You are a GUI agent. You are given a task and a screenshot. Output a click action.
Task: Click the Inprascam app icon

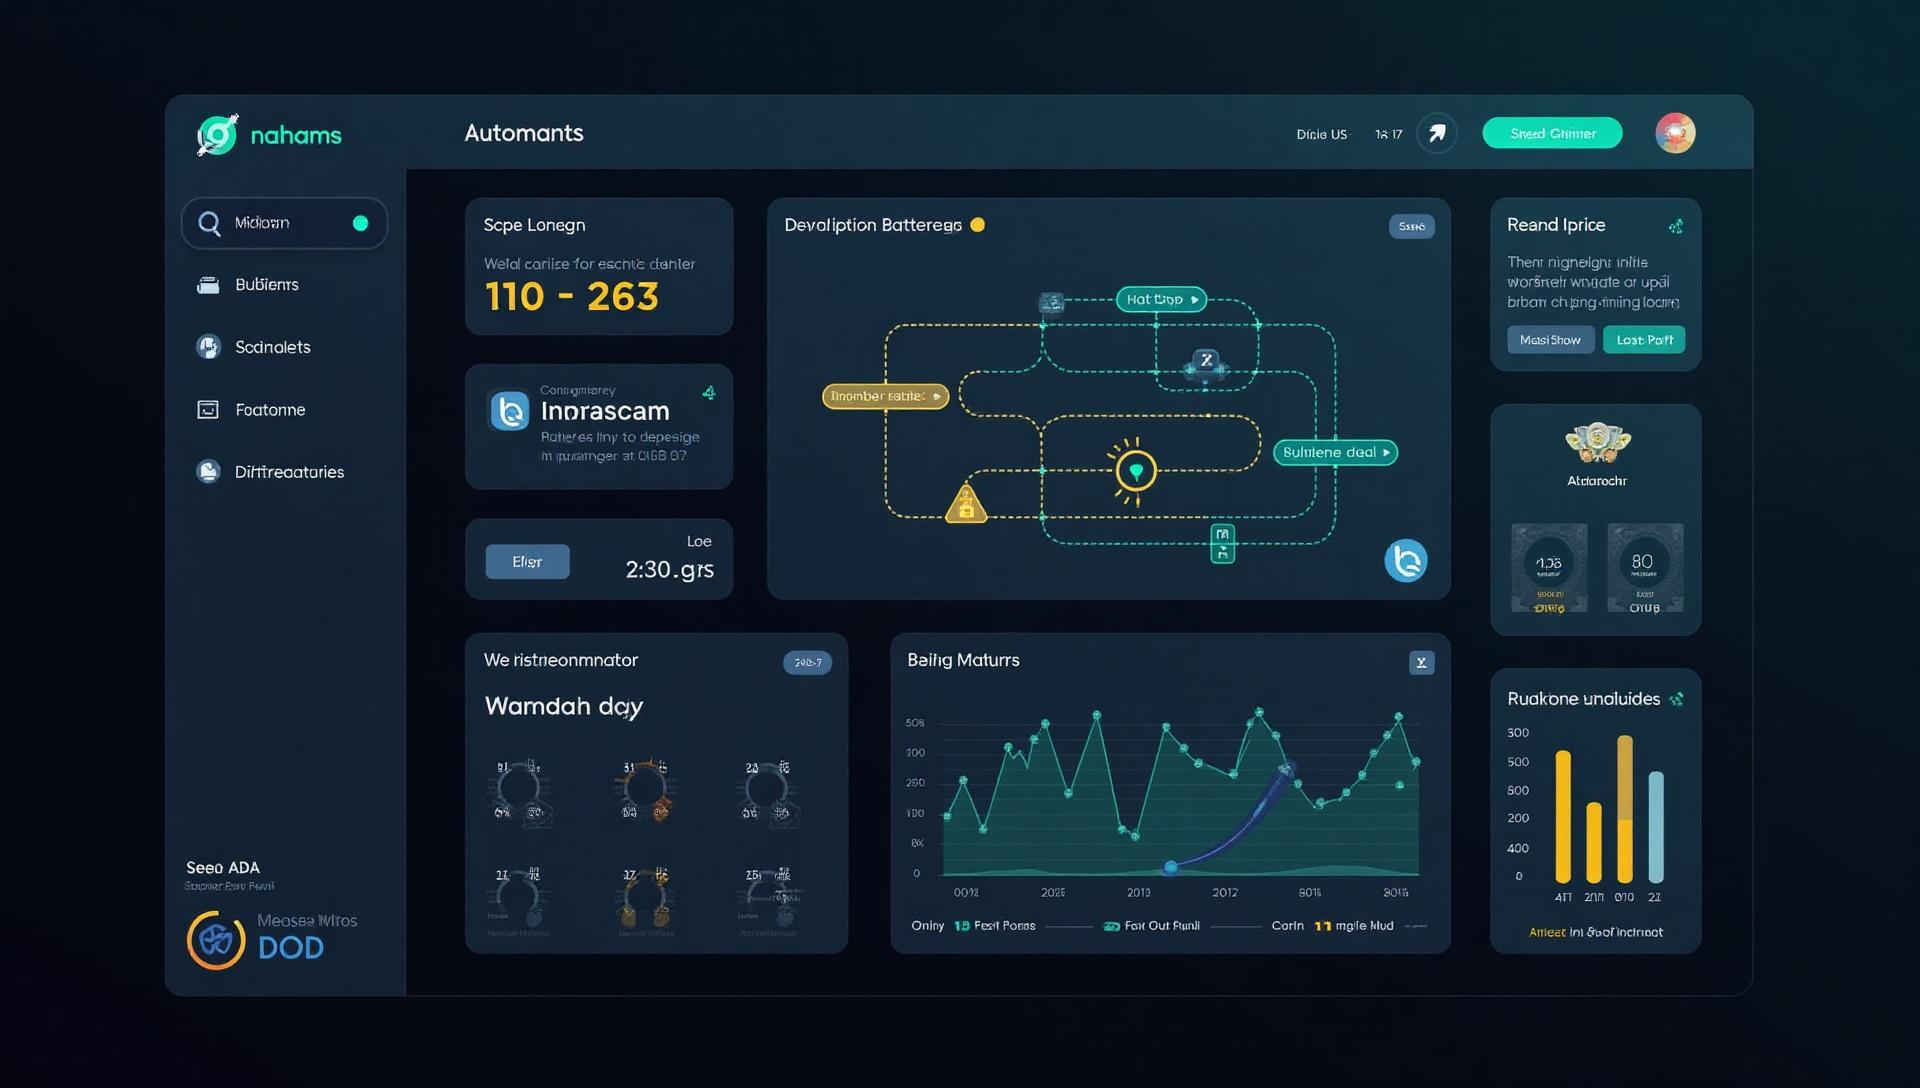tap(509, 411)
